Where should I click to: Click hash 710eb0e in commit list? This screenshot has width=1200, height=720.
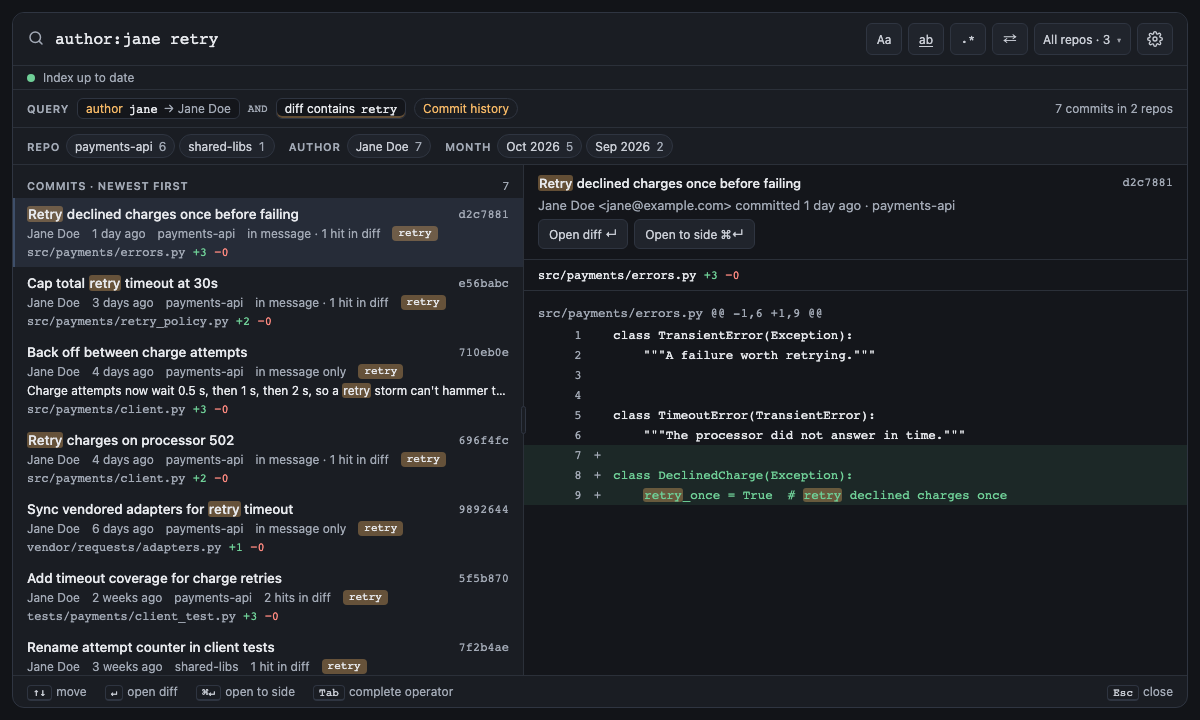click(483, 352)
